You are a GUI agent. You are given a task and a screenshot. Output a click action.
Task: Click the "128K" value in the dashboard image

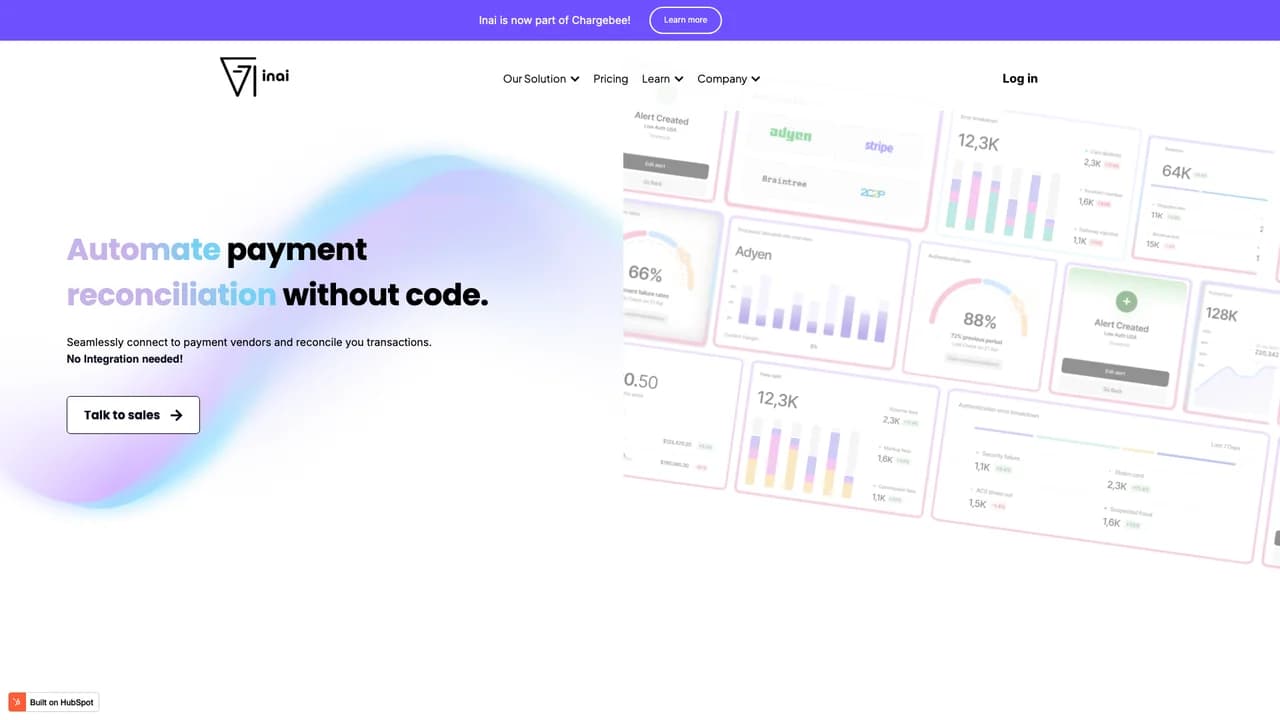tap(1222, 314)
